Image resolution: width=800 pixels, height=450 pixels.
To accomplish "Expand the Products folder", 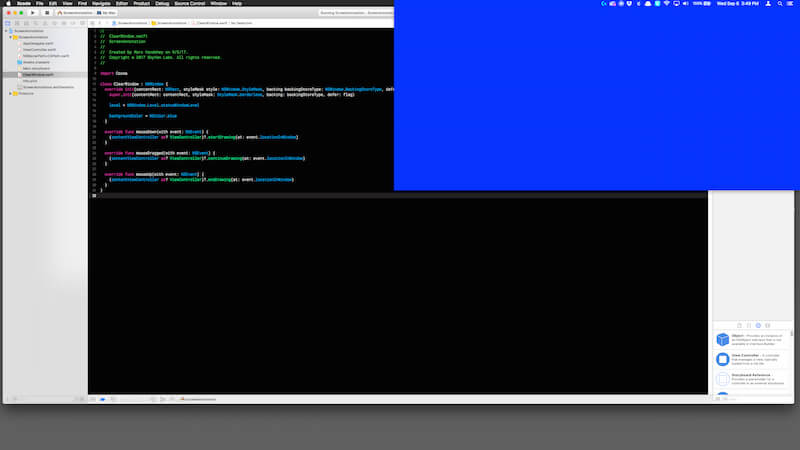I will [11, 93].
